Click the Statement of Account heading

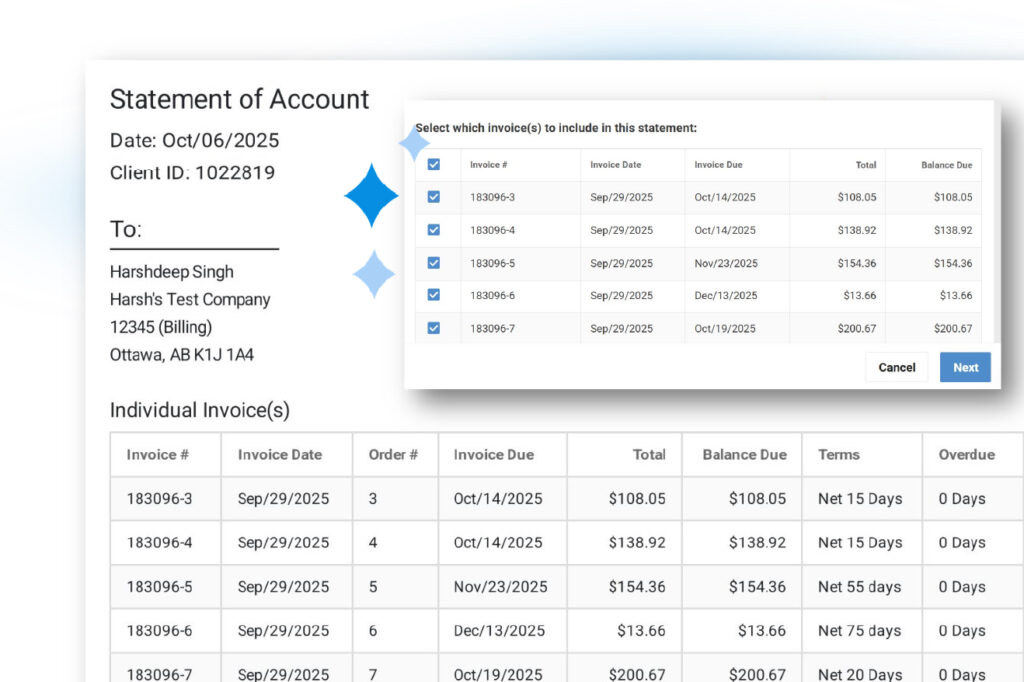click(x=239, y=99)
